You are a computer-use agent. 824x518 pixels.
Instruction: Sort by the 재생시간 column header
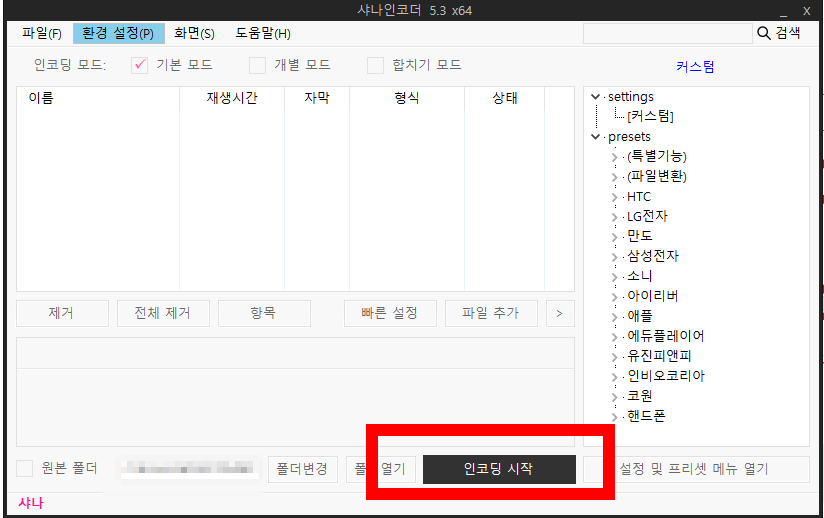click(x=232, y=98)
